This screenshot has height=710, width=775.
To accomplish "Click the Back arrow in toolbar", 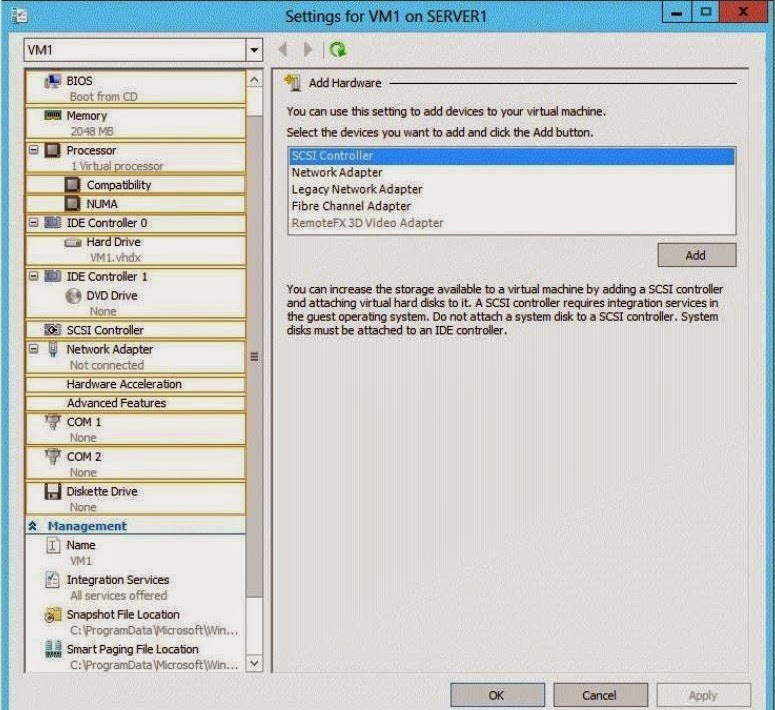I will 283,49.
